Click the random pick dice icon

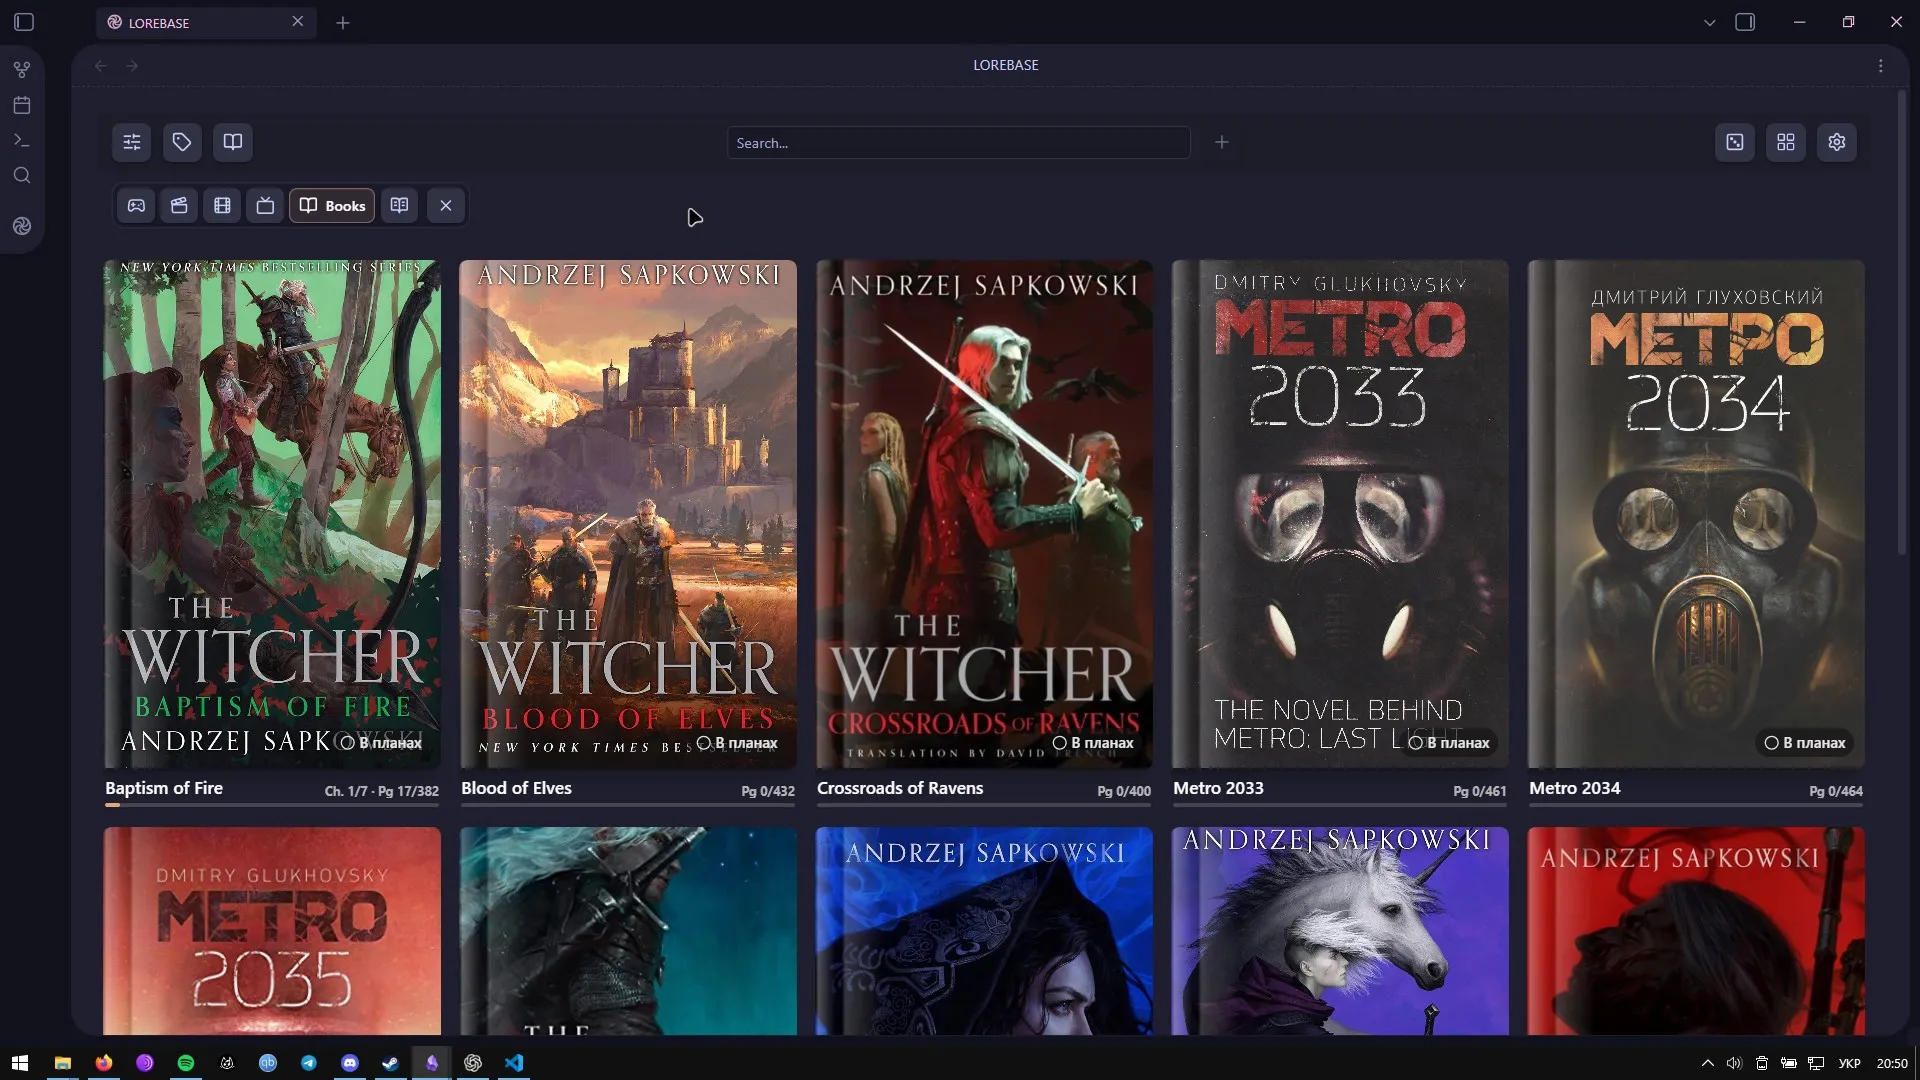click(x=1735, y=142)
